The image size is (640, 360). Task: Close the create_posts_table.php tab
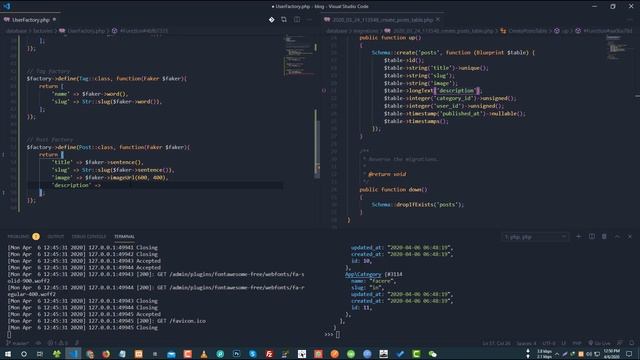438,20
